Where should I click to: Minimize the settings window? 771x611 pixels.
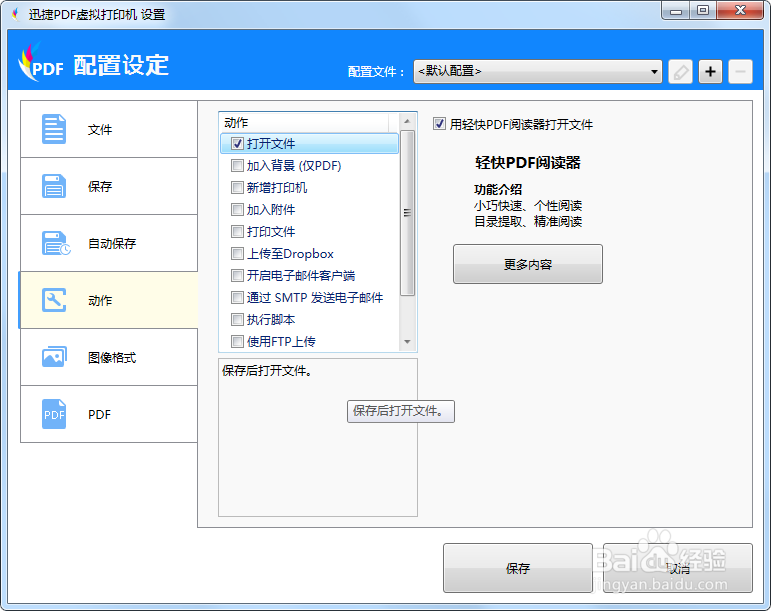[676, 11]
